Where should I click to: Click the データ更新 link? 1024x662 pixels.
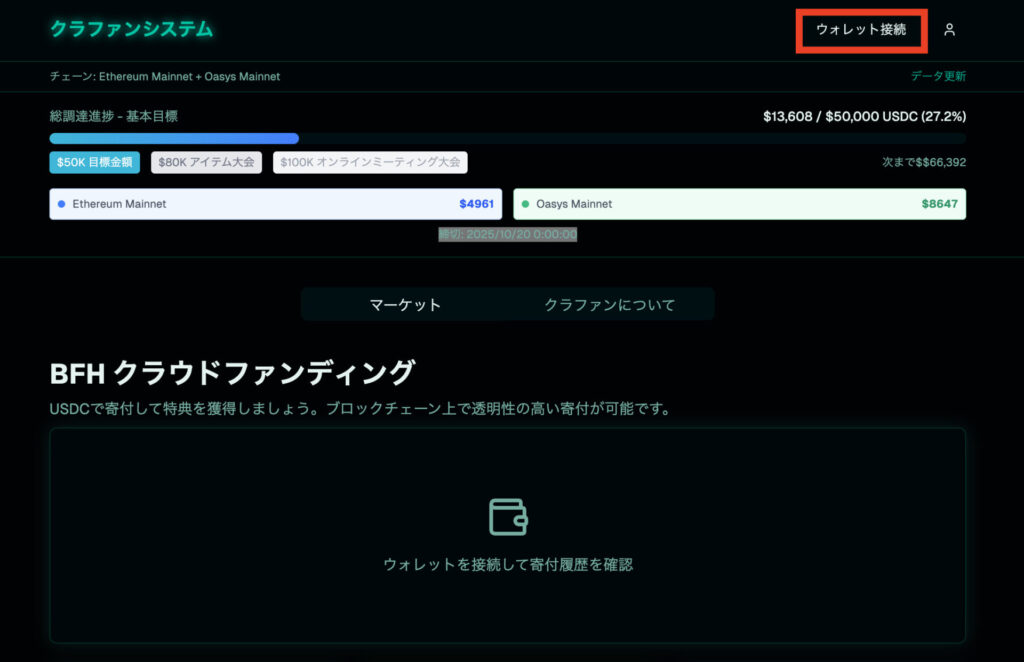pyautogui.click(x=937, y=76)
